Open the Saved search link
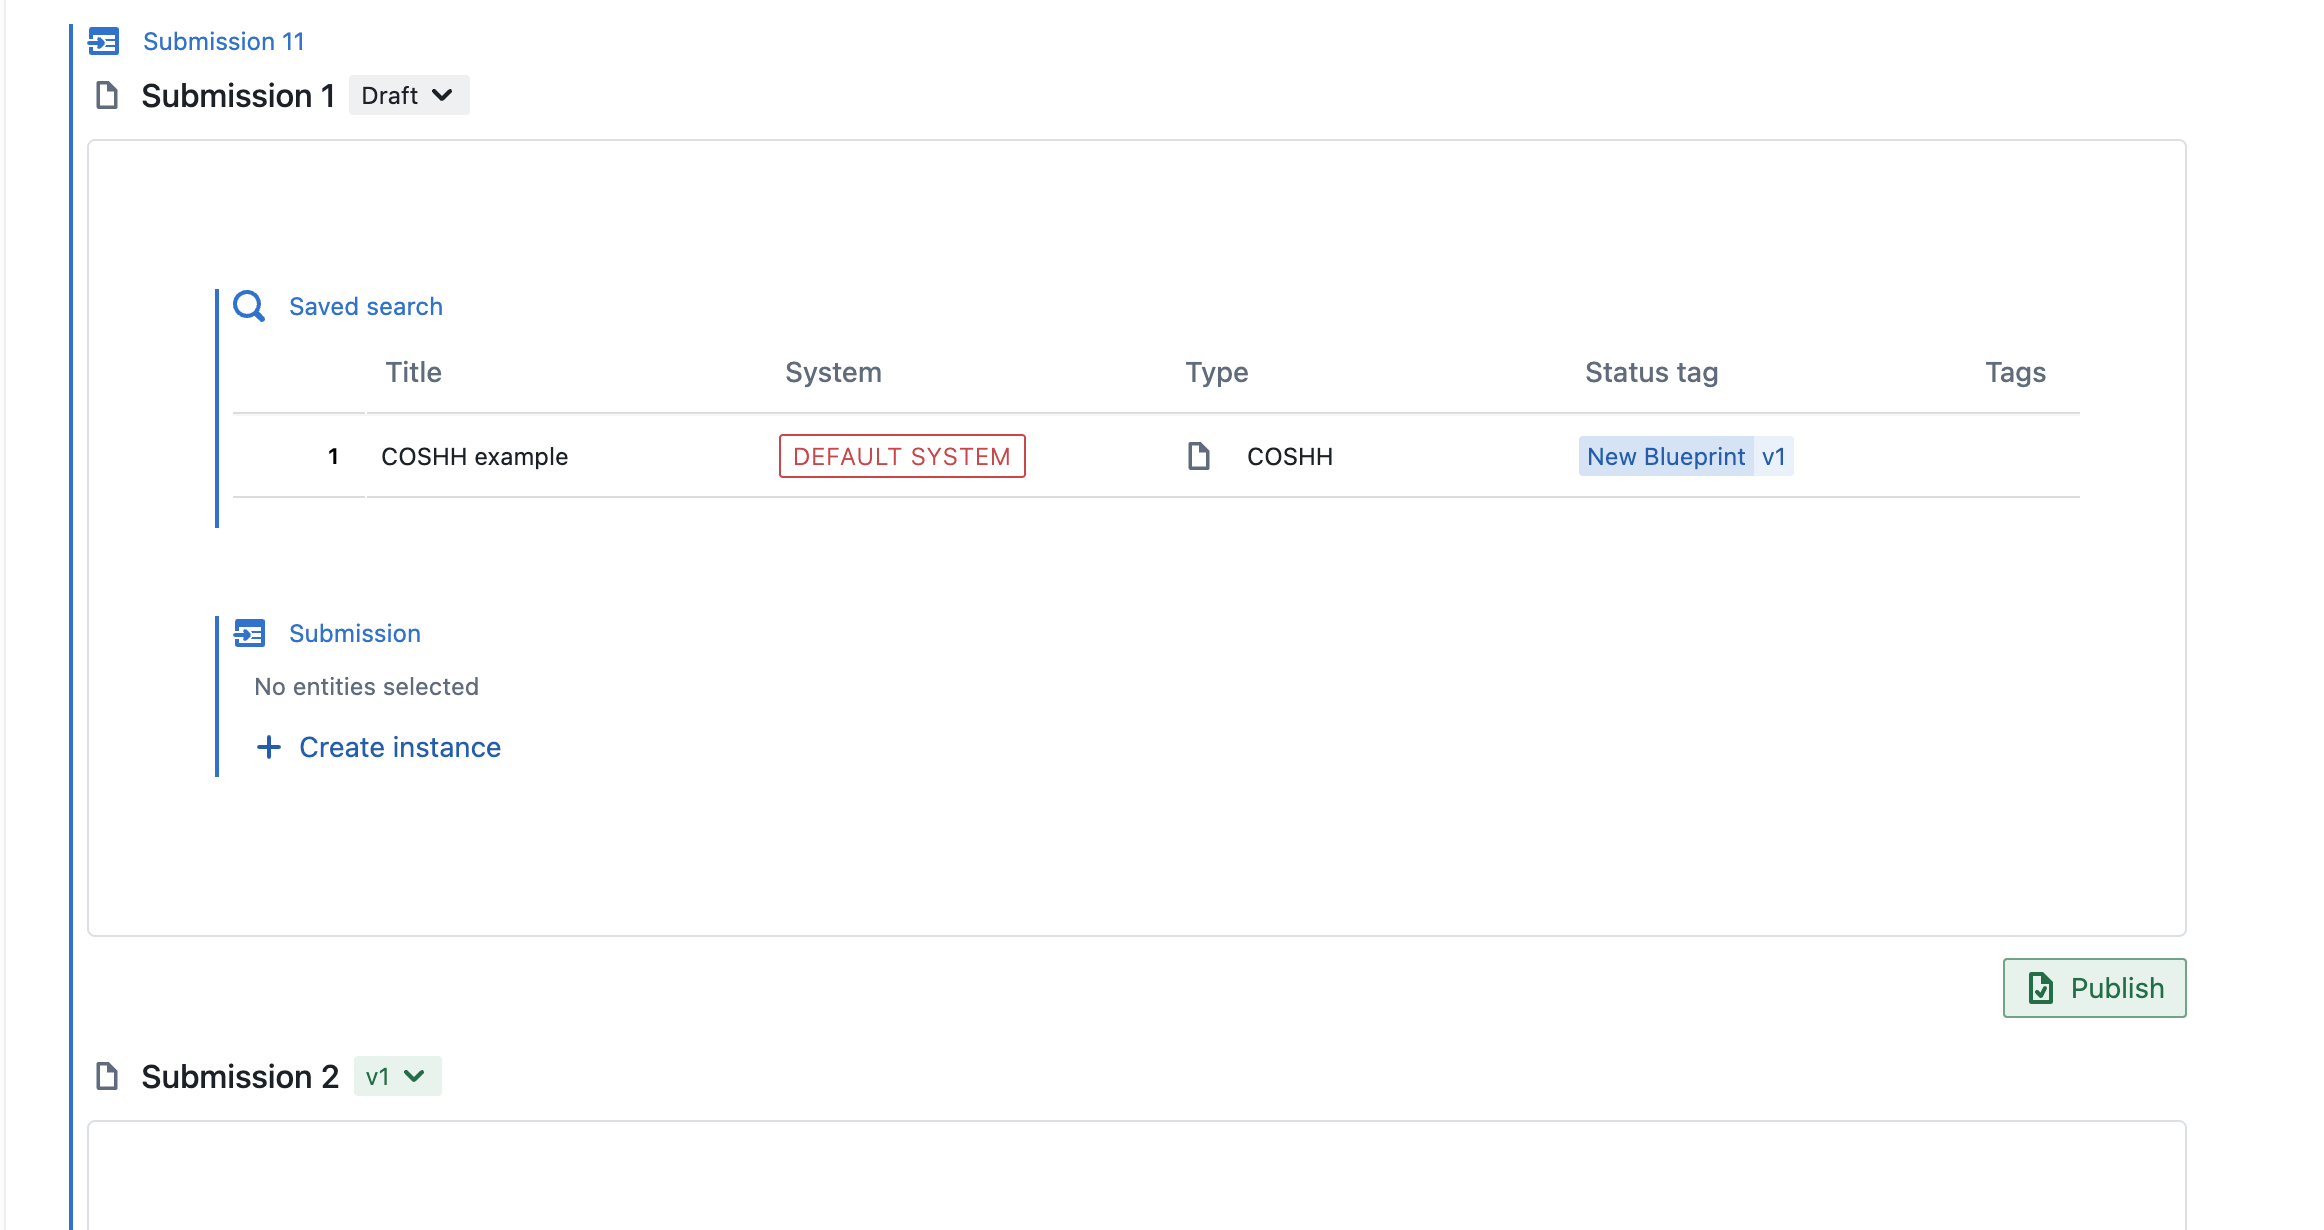 click(365, 306)
